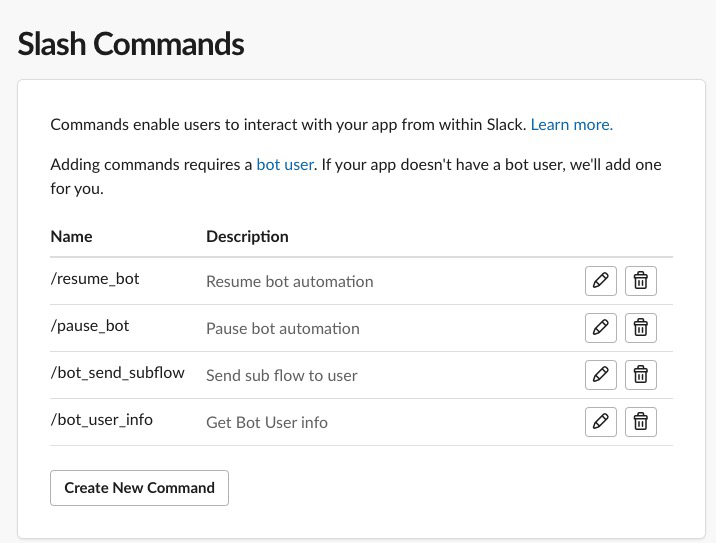The image size is (716, 543).
Task: Open the Learn more link
Action: [x=571, y=125]
